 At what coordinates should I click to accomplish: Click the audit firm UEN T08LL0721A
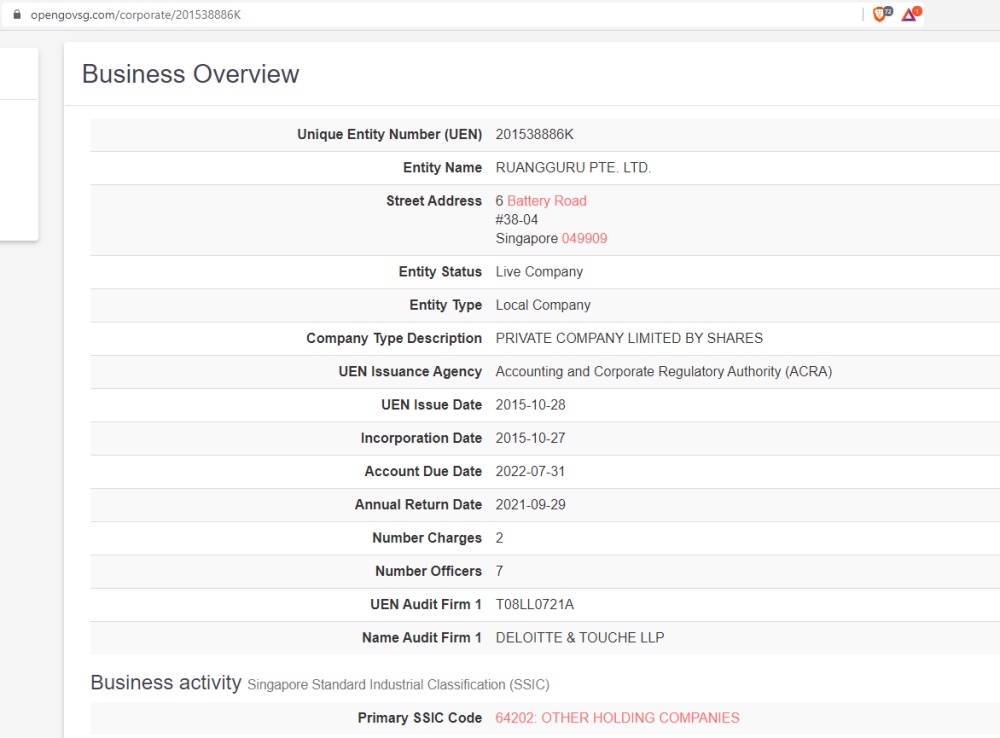tap(535, 605)
